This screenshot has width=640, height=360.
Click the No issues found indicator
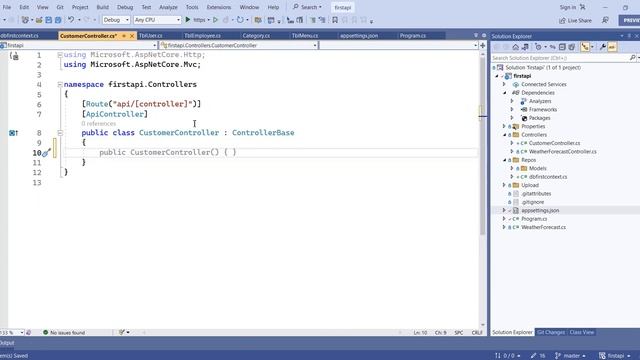64,333
